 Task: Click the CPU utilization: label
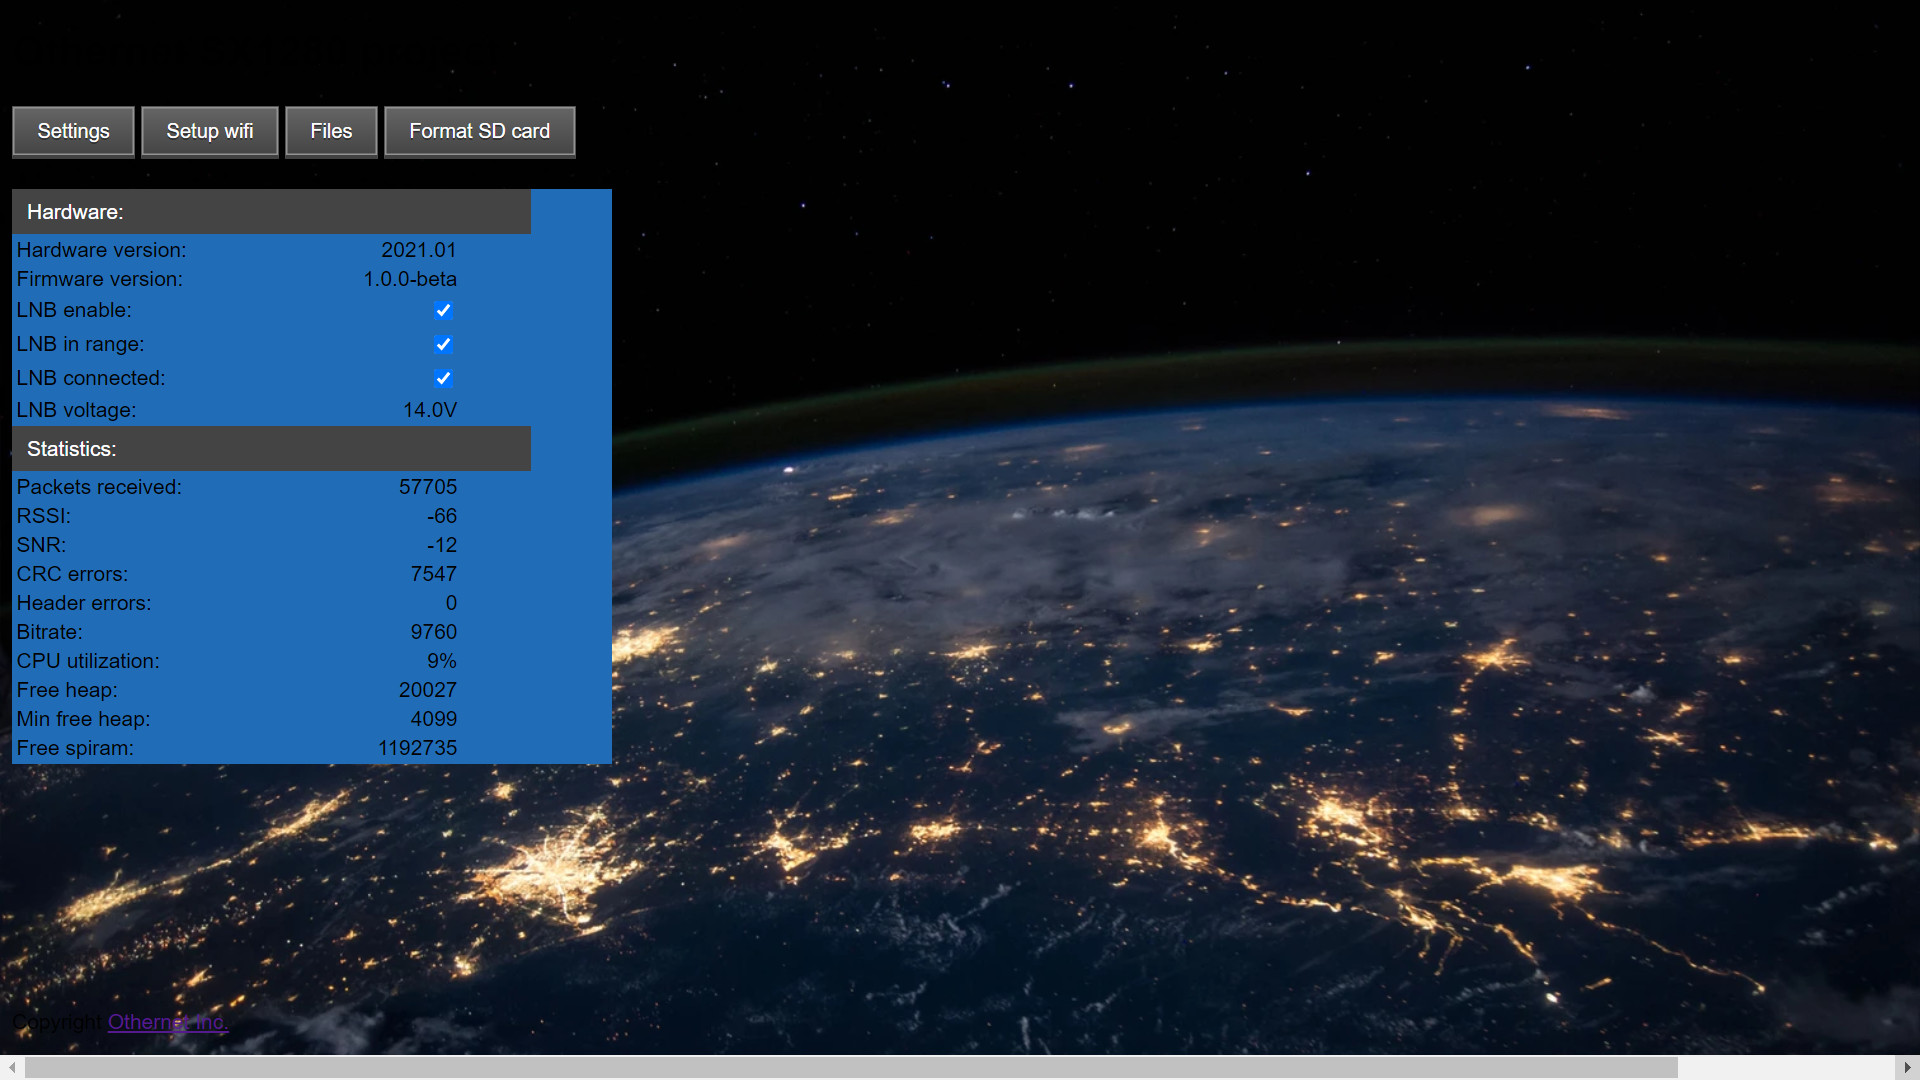click(x=88, y=661)
